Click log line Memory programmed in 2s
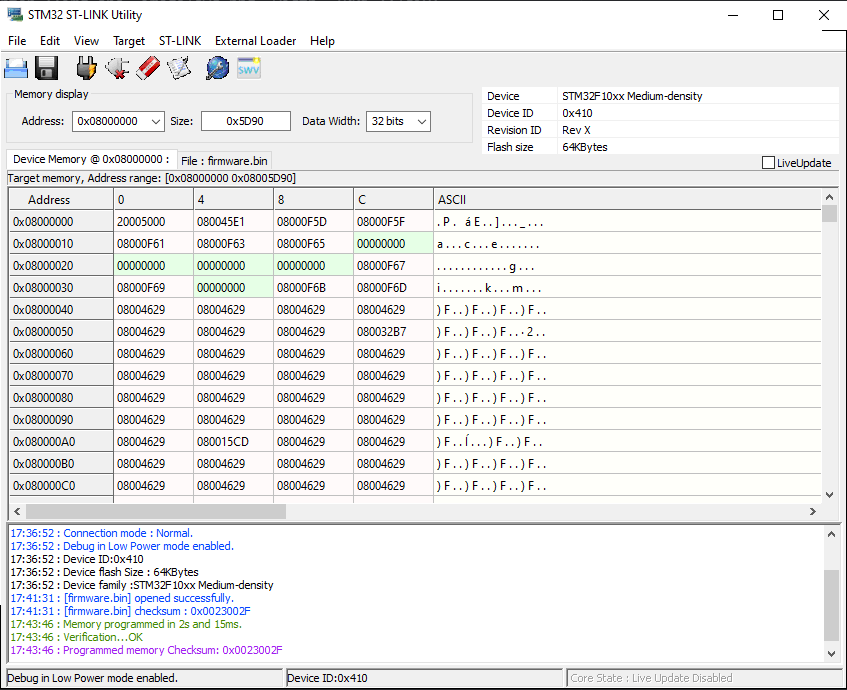847x690 pixels. (x=126, y=624)
